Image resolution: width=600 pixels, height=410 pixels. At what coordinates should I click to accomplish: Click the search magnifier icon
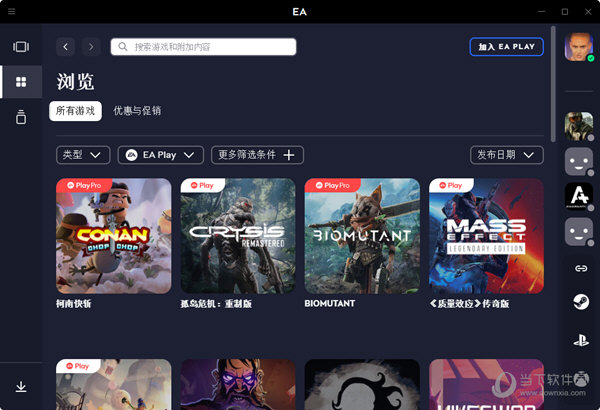pyautogui.click(x=122, y=47)
